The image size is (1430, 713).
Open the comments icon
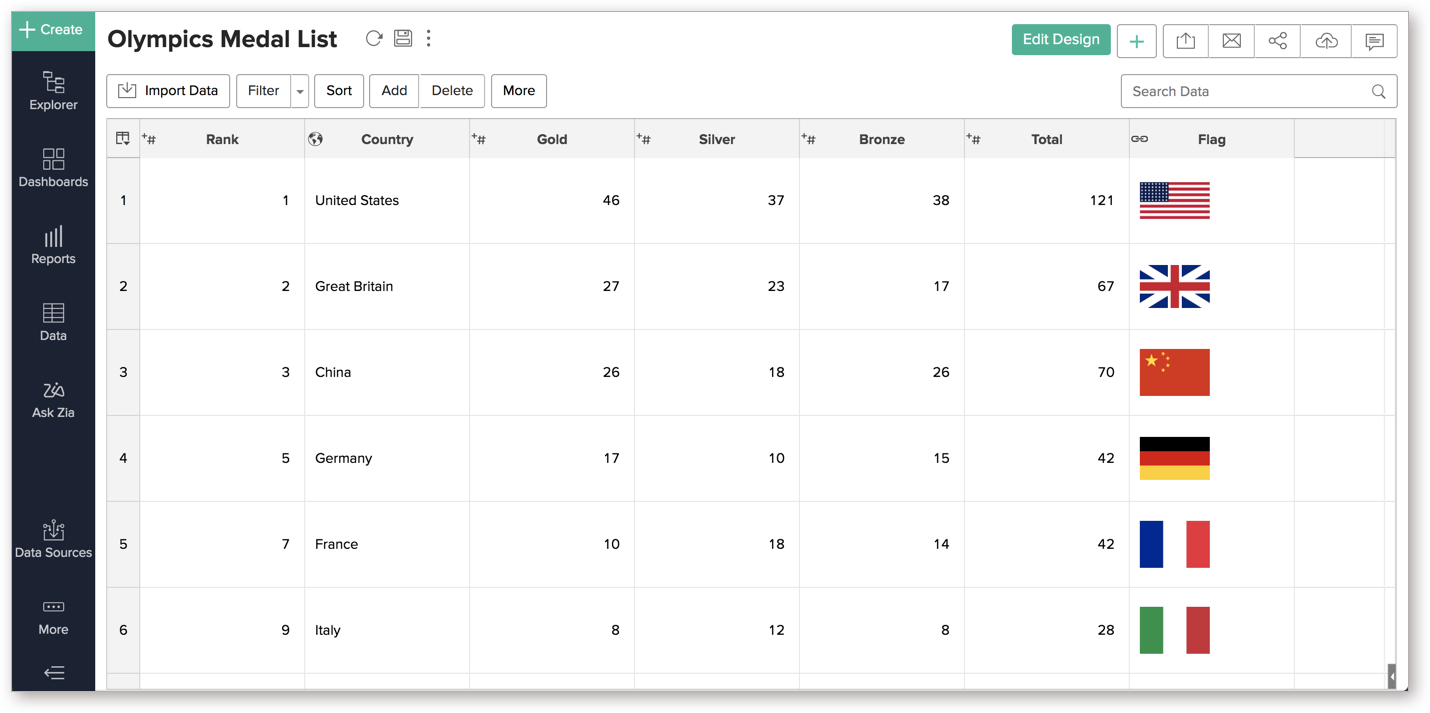(1374, 41)
